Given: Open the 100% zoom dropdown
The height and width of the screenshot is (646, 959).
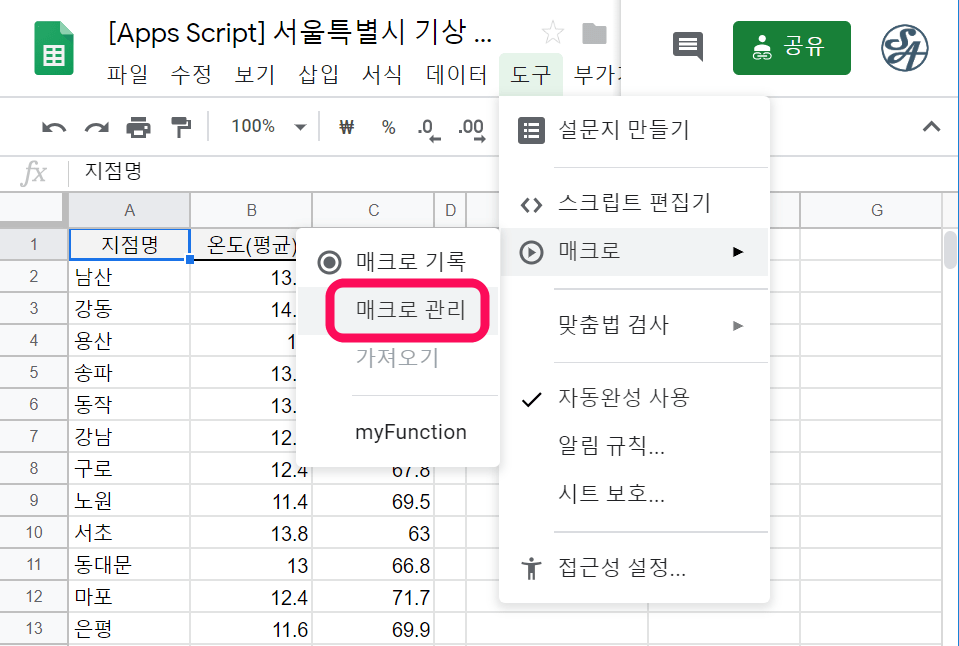Looking at the screenshot, I should pyautogui.click(x=268, y=127).
